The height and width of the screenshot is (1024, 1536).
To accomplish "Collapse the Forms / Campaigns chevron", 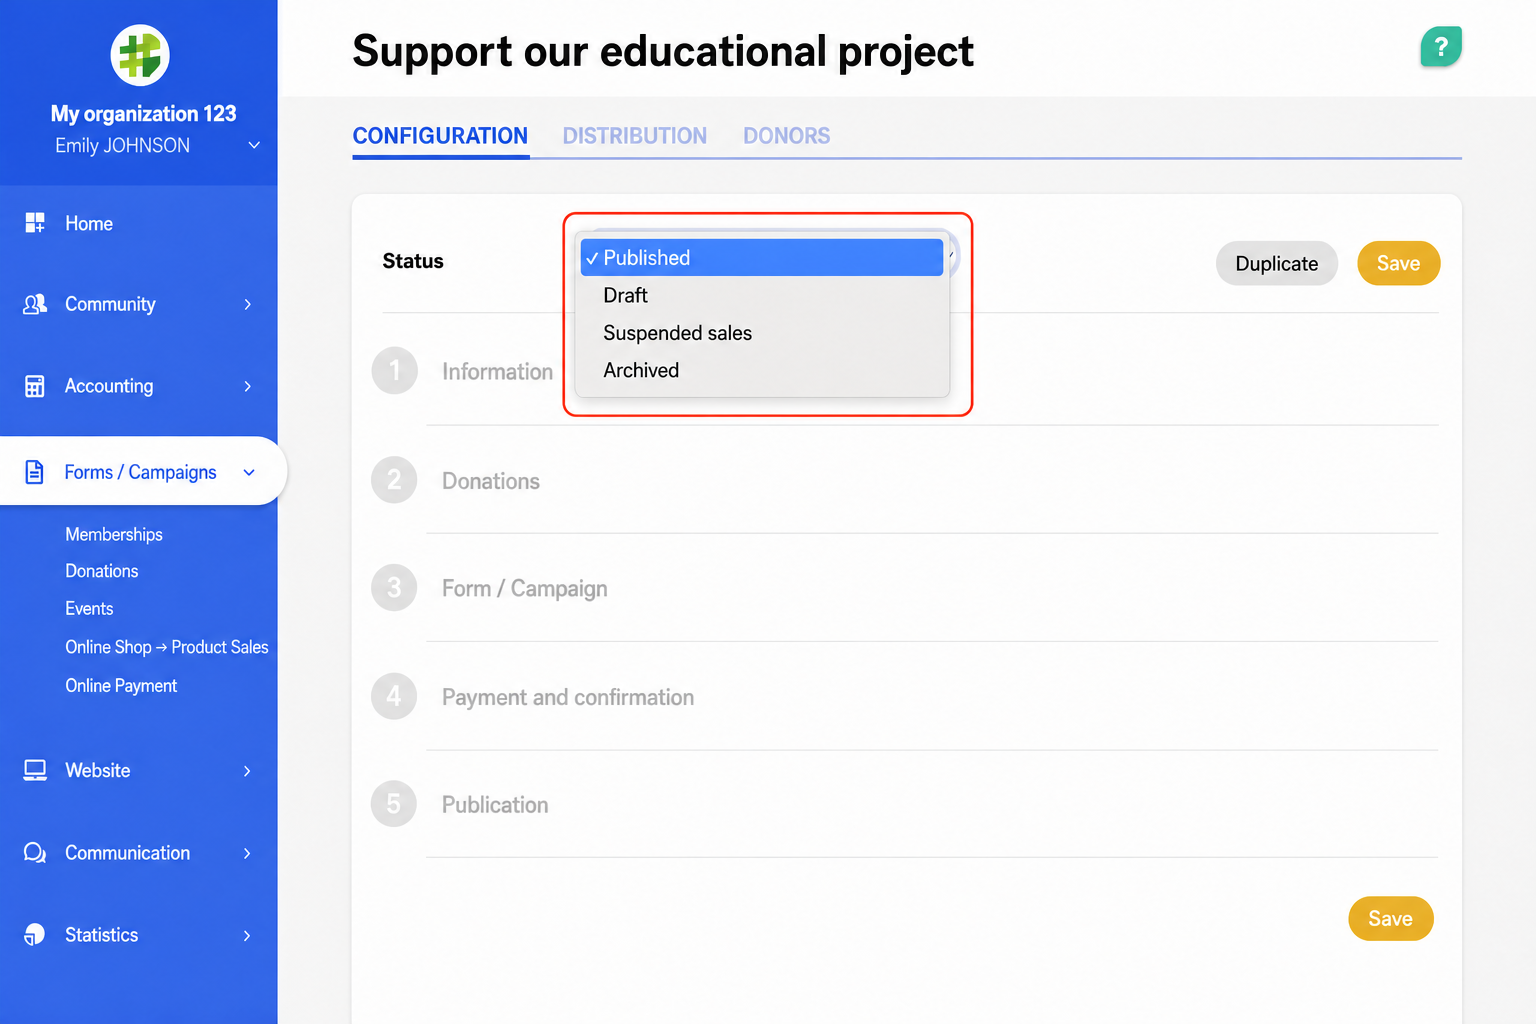I will (249, 472).
